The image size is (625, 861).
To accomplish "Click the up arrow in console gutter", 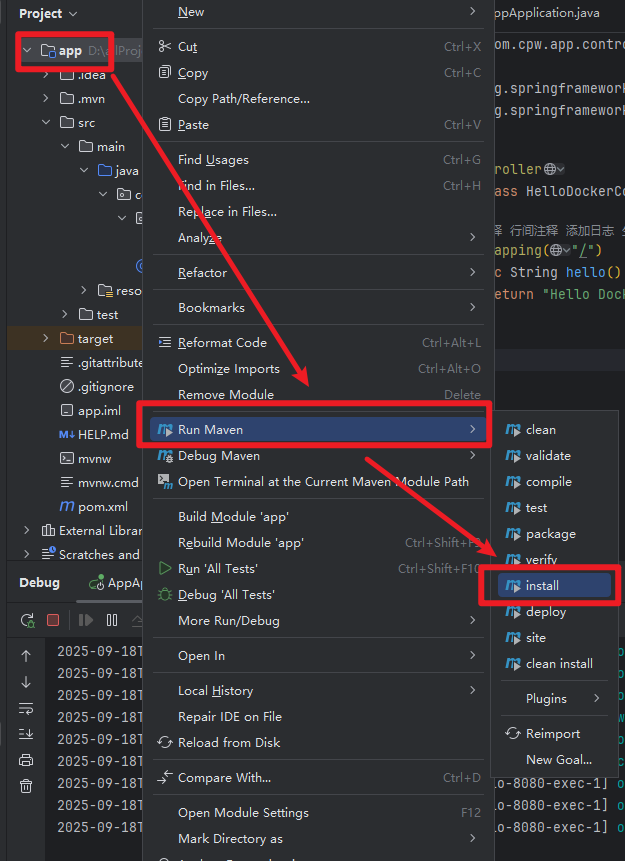I will [26, 656].
